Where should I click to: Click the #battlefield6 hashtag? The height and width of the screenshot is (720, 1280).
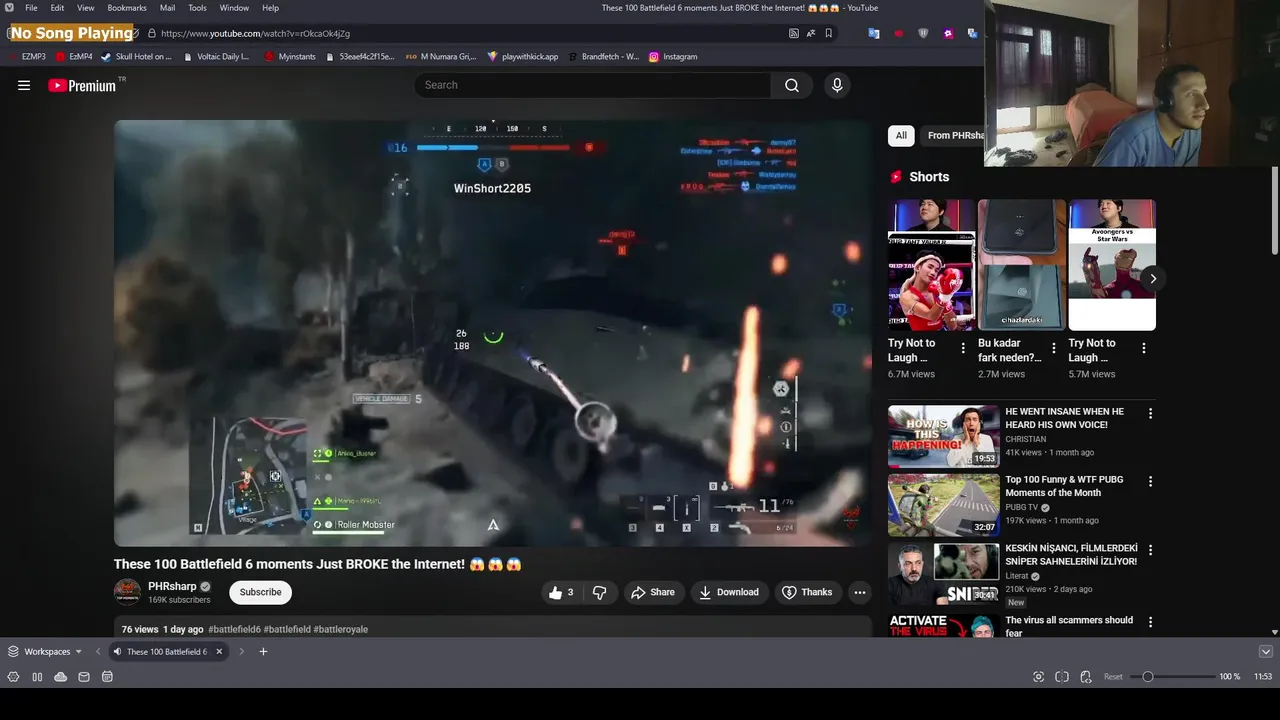[234, 629]
